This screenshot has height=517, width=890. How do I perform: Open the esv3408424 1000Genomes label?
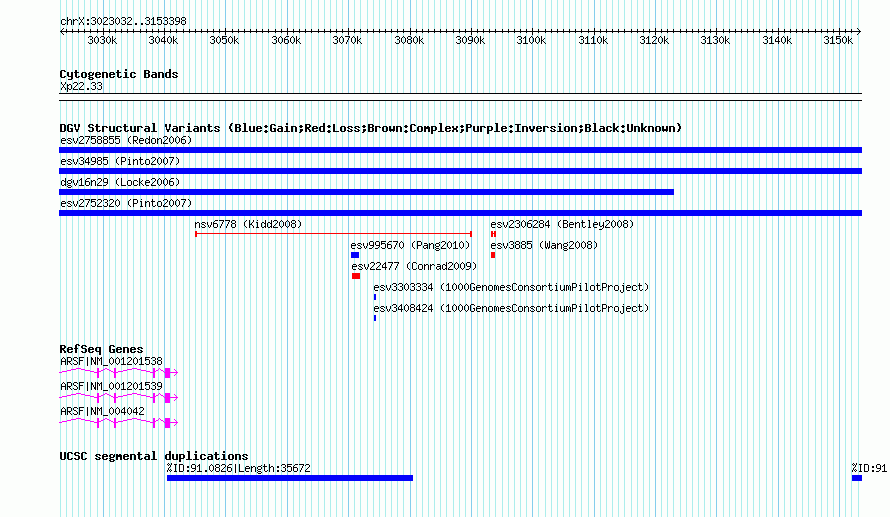pyautogui.click(x=511, y=308)
